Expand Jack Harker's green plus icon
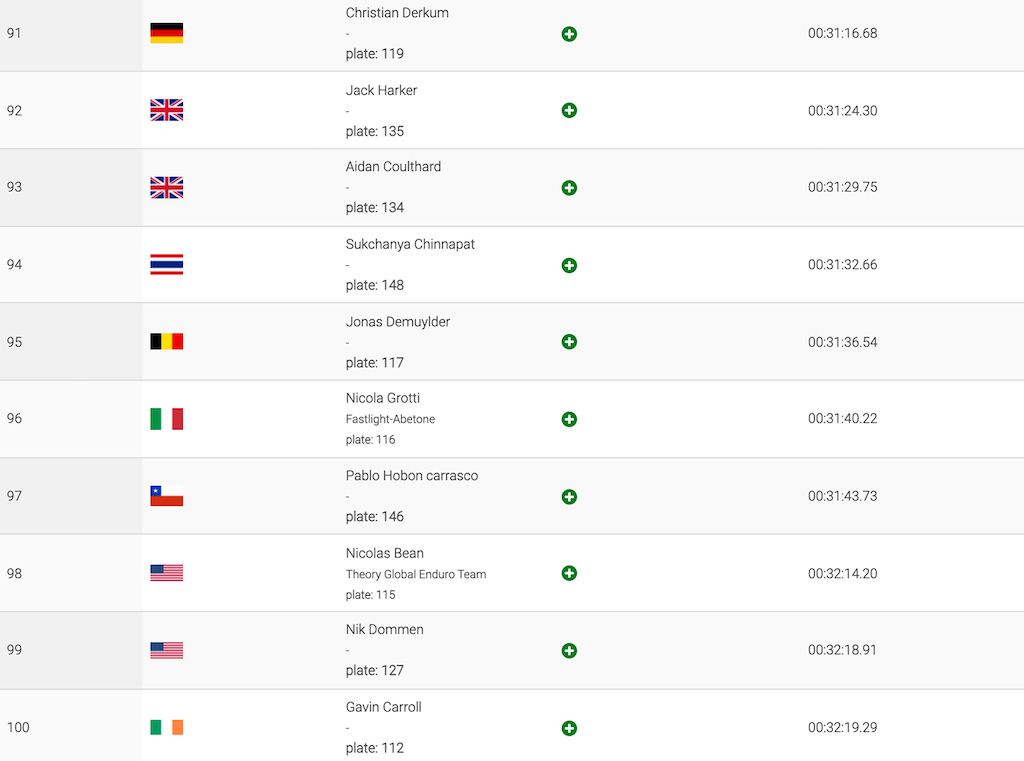1024x761 pixels. pyautogui.click(x=569, y=110)
